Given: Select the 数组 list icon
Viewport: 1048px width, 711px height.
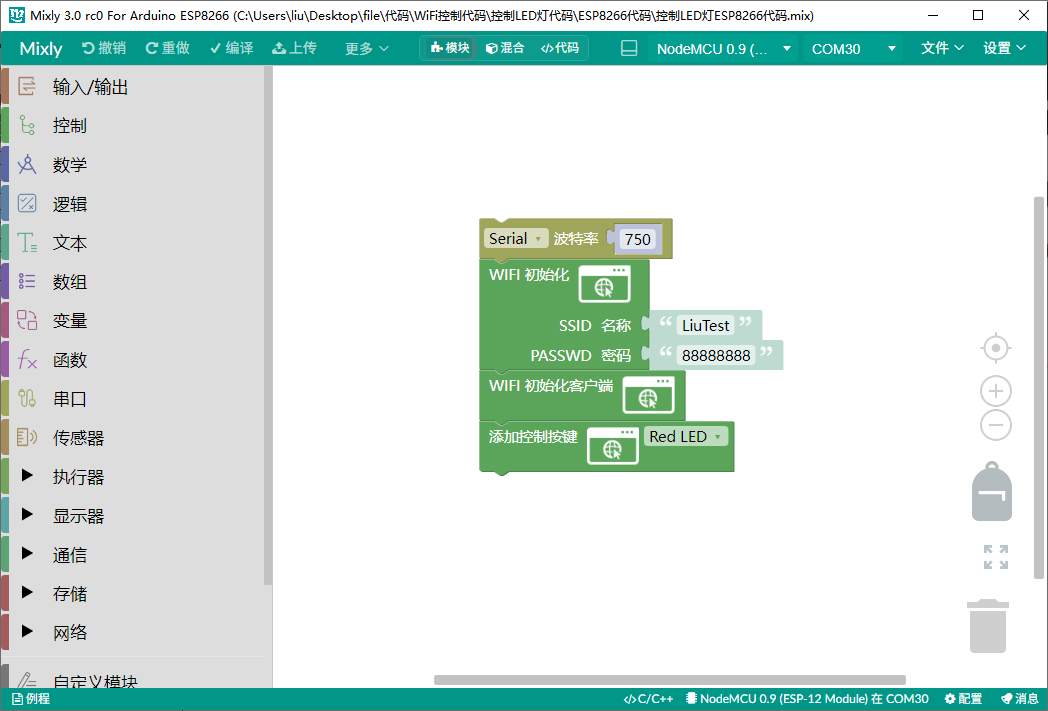Looking at the screenshot, I should coord(27,281).
